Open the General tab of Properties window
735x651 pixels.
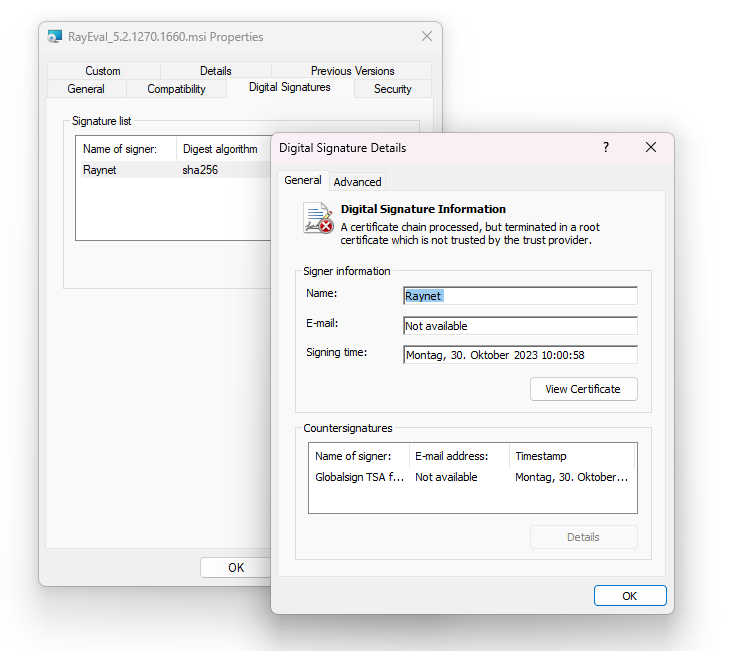86,89
